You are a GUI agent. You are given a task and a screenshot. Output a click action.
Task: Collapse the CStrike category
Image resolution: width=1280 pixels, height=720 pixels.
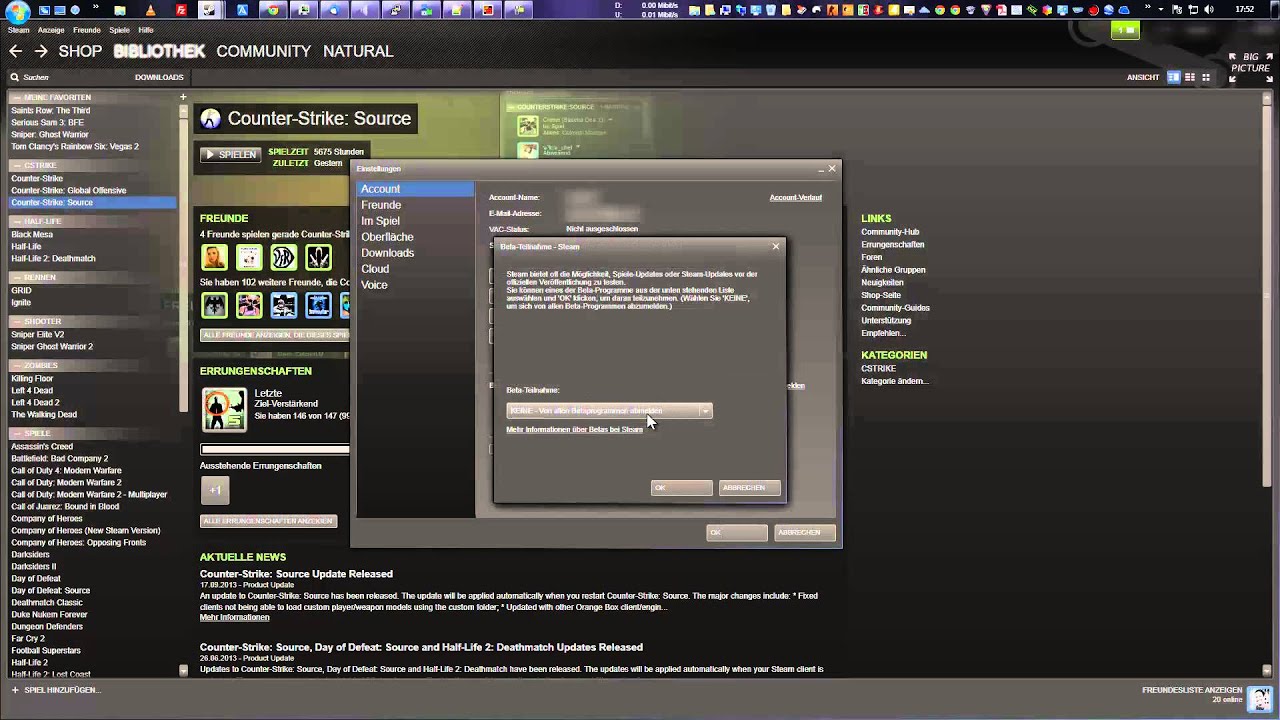[x=16, y=166]
